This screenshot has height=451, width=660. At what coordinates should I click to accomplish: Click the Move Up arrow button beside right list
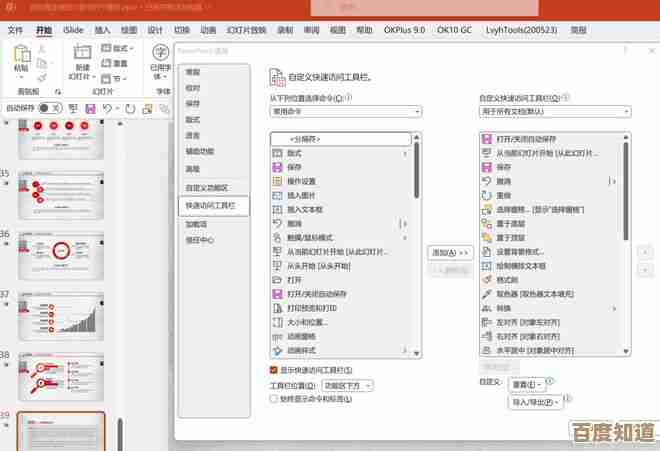click(x=645, y=253)
